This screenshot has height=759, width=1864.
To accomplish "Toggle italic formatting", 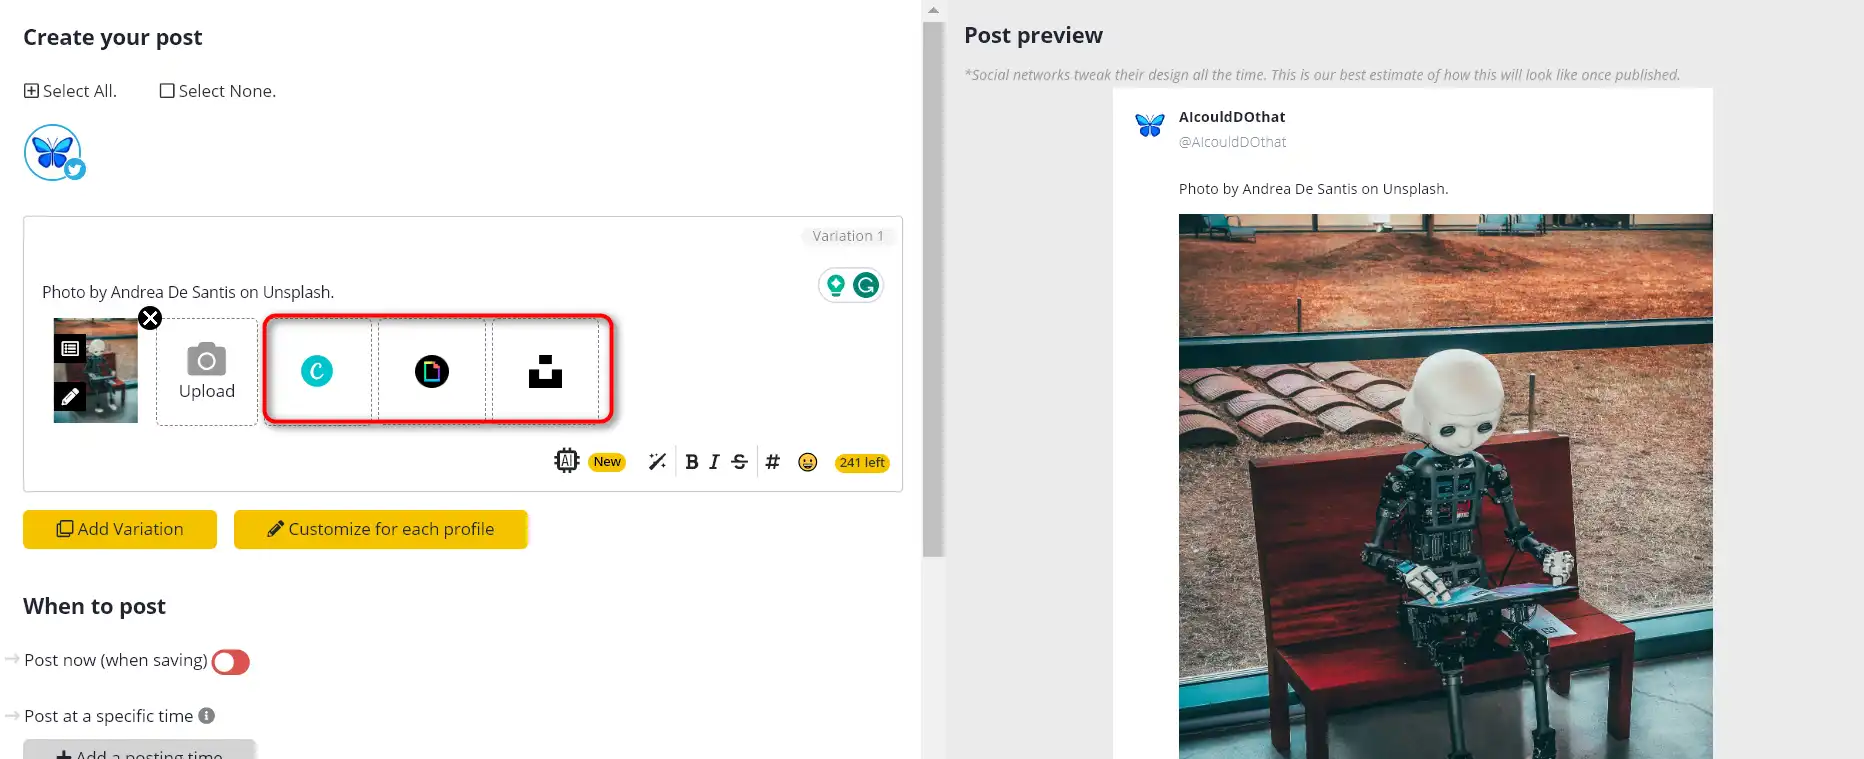I will pyautogui.click(x=714, y=462).
